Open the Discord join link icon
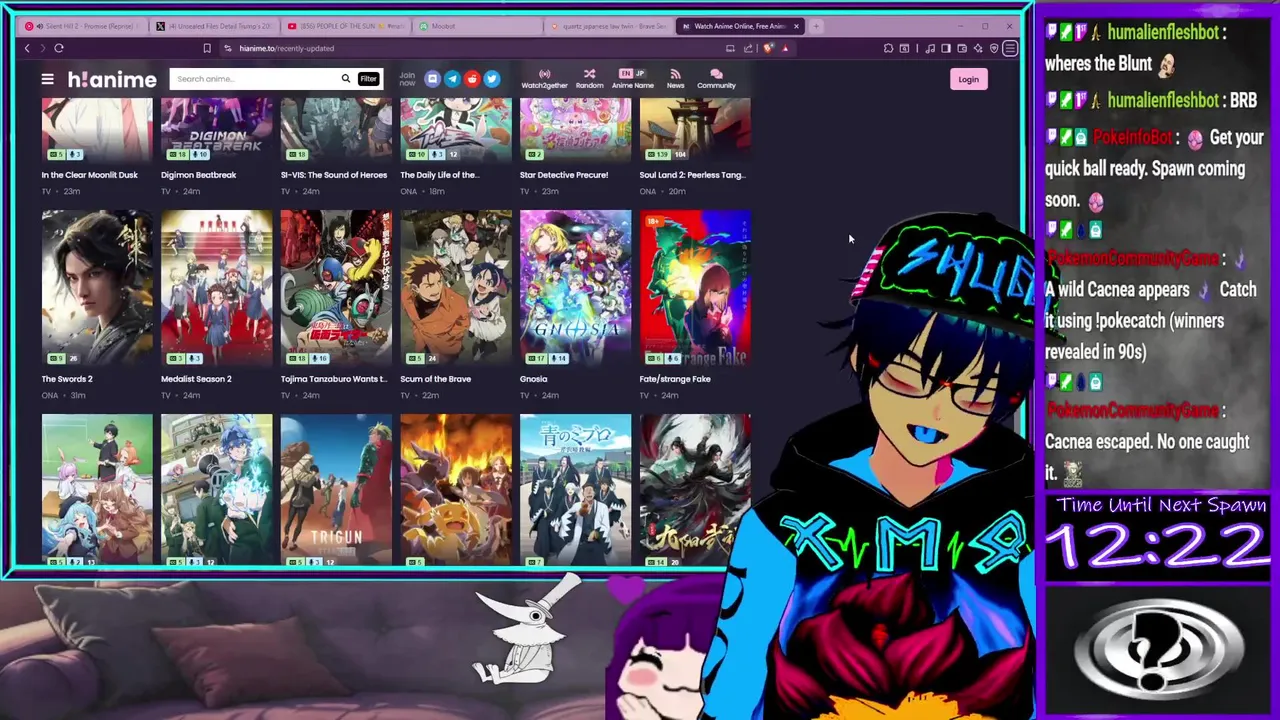Screen dimensions: 1280x720 coord(432,79)
